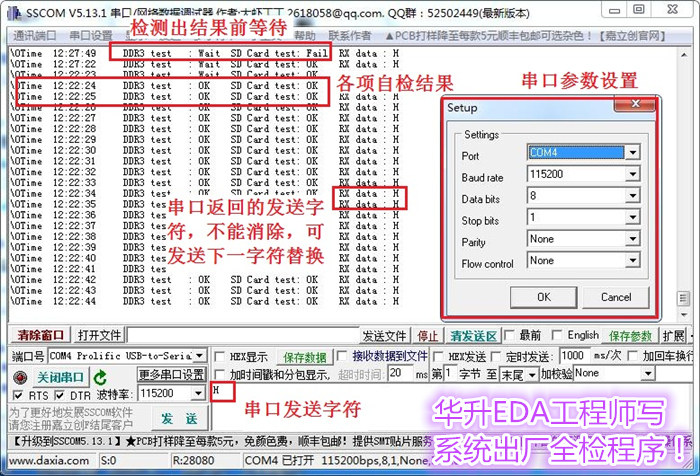Image resolution: width=700 pixels, height=476 pixels.
Task: Click the 停止 button
Action: (427, 335)
